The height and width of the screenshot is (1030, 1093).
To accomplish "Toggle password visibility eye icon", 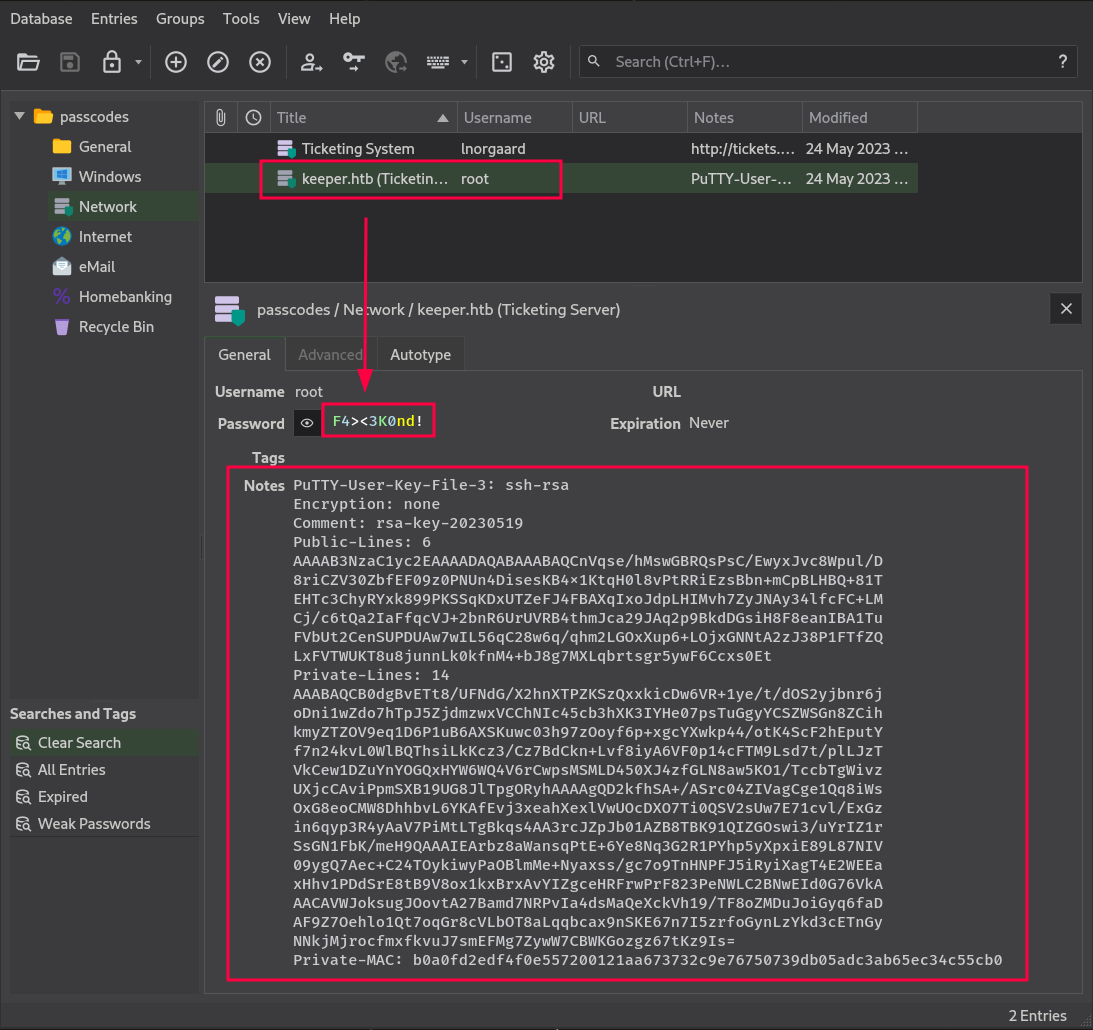I will (x=307, y=423).
